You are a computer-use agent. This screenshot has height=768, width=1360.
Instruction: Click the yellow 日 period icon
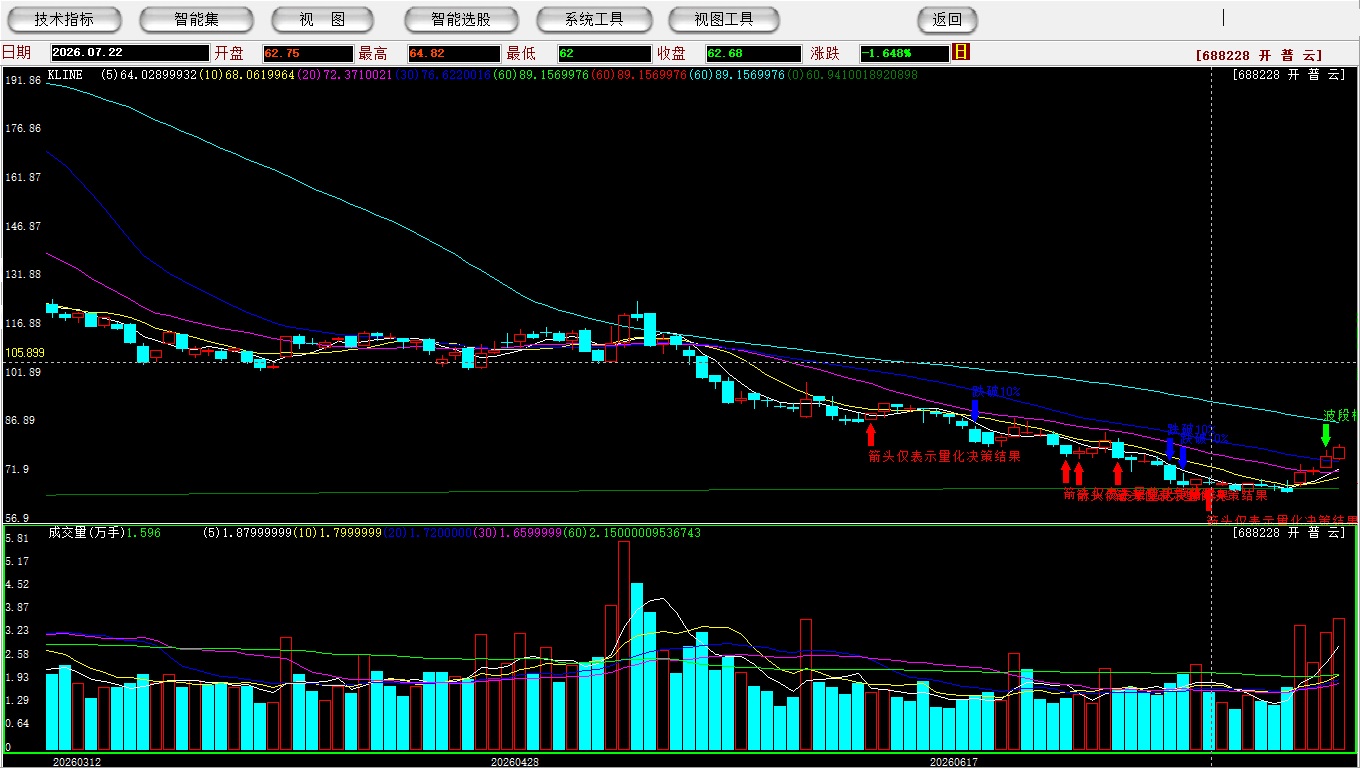point(961,52)
